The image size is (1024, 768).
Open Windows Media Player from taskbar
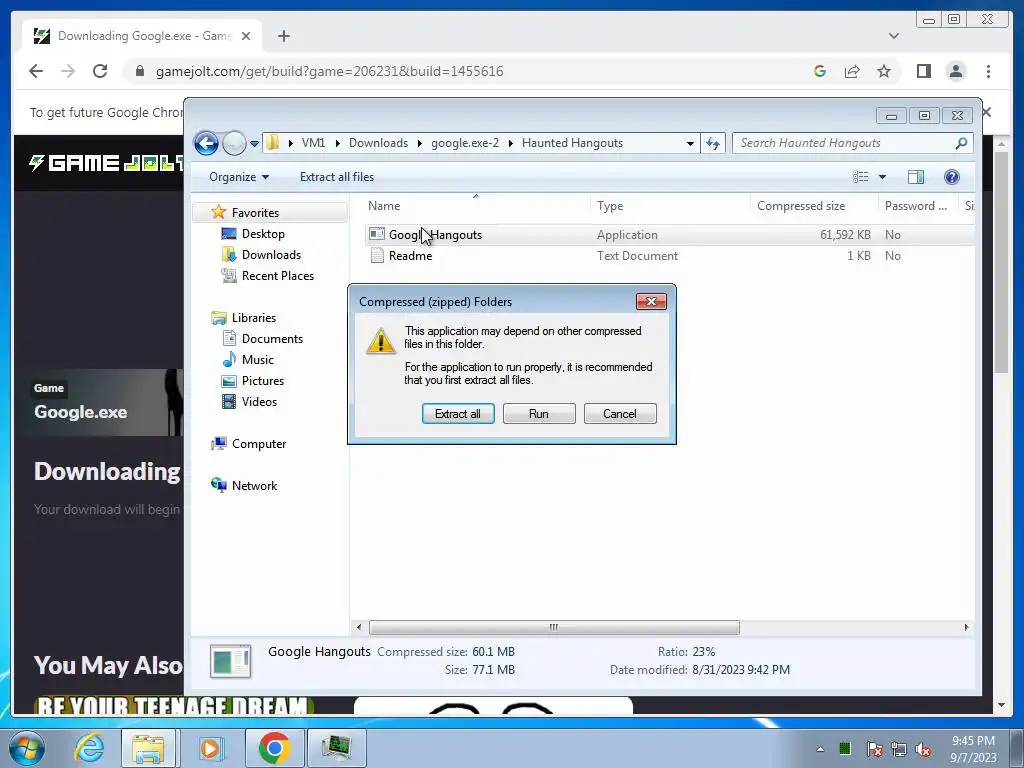210,748
